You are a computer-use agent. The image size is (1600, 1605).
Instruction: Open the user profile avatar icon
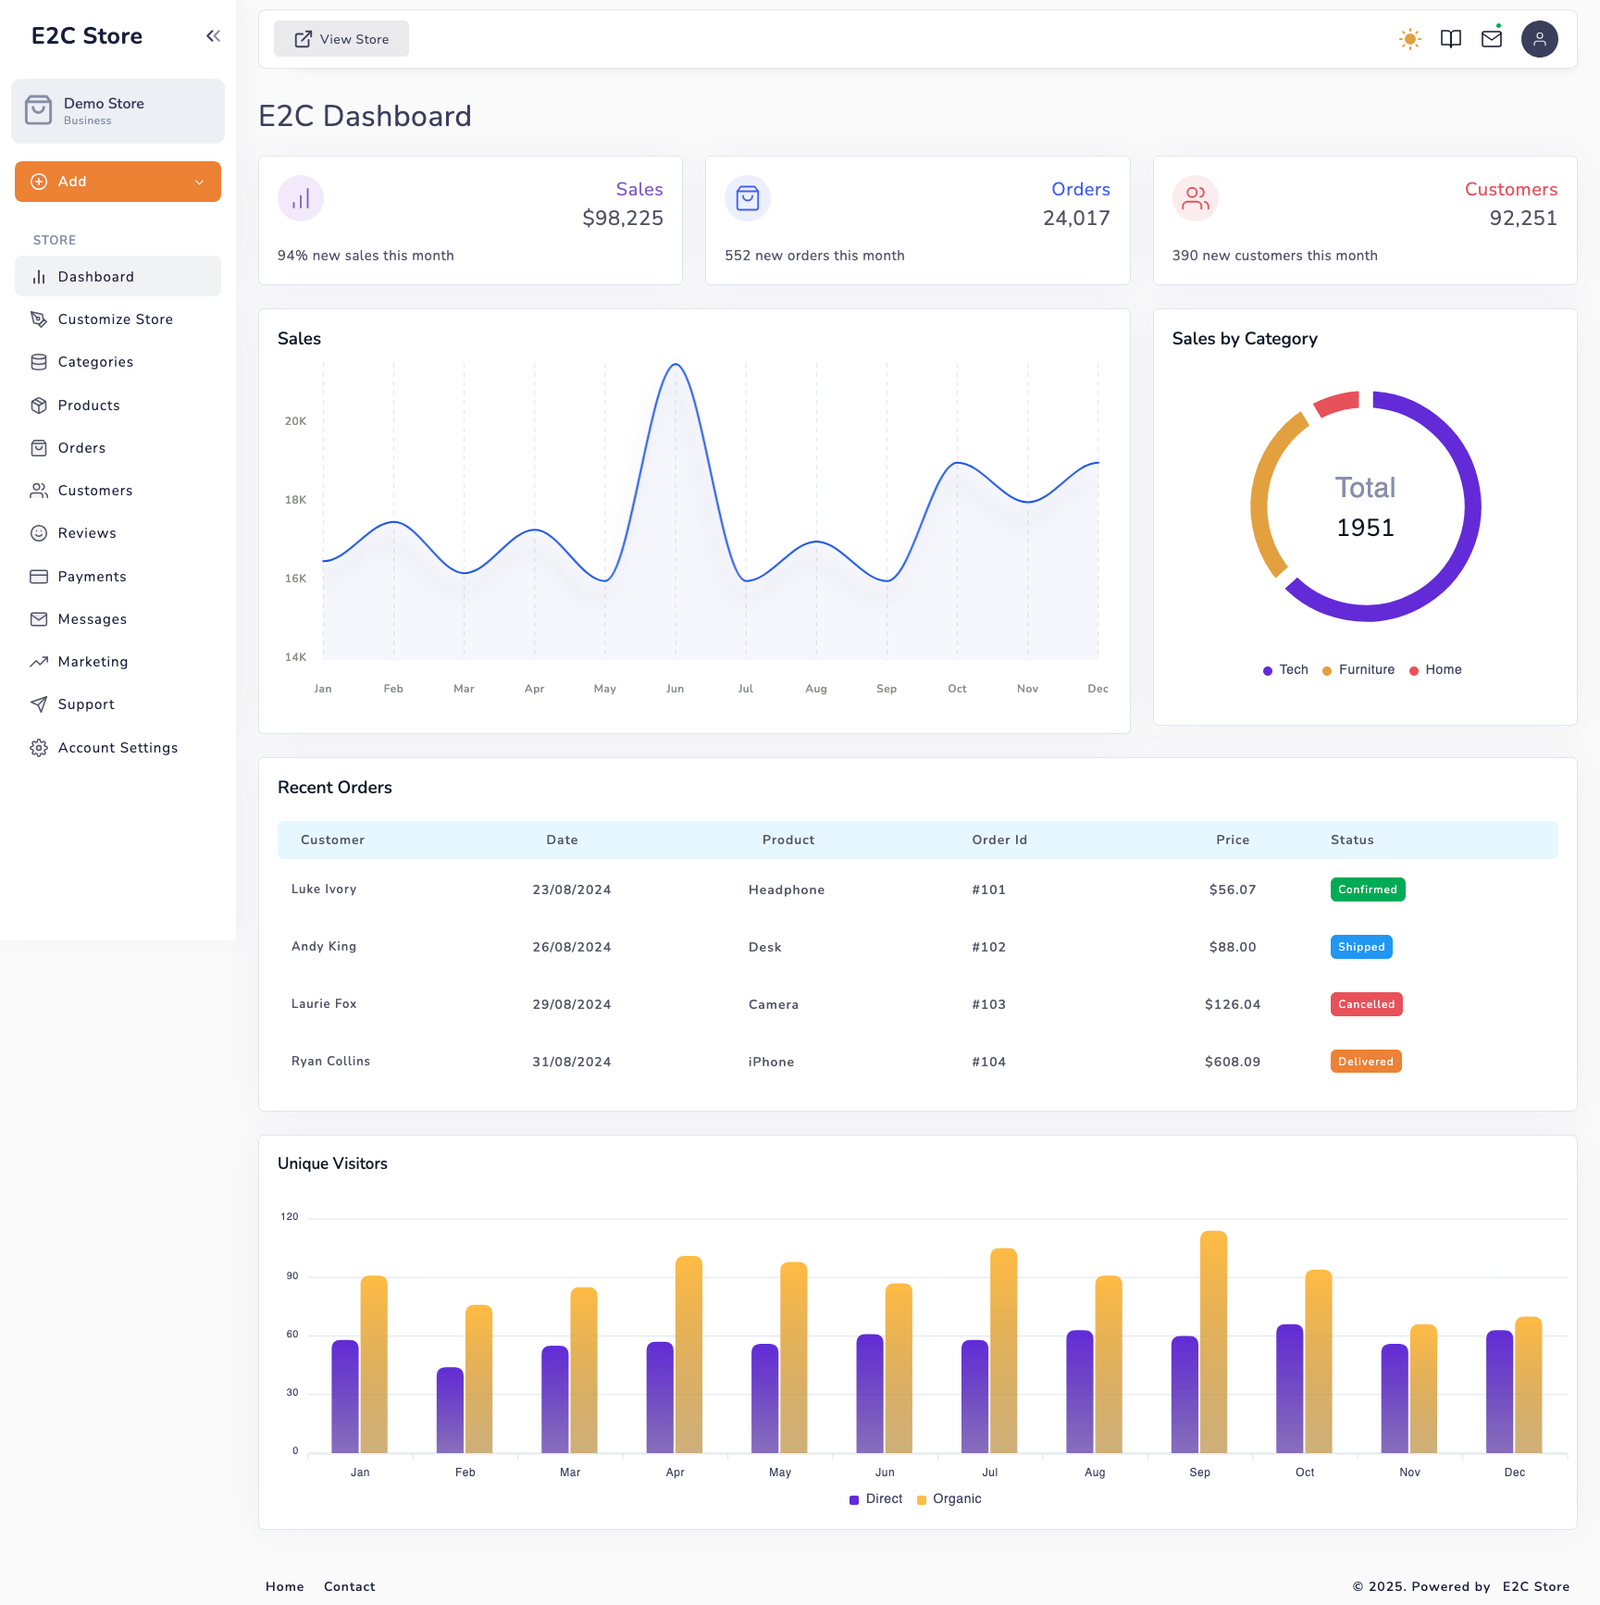[1539, 39]
